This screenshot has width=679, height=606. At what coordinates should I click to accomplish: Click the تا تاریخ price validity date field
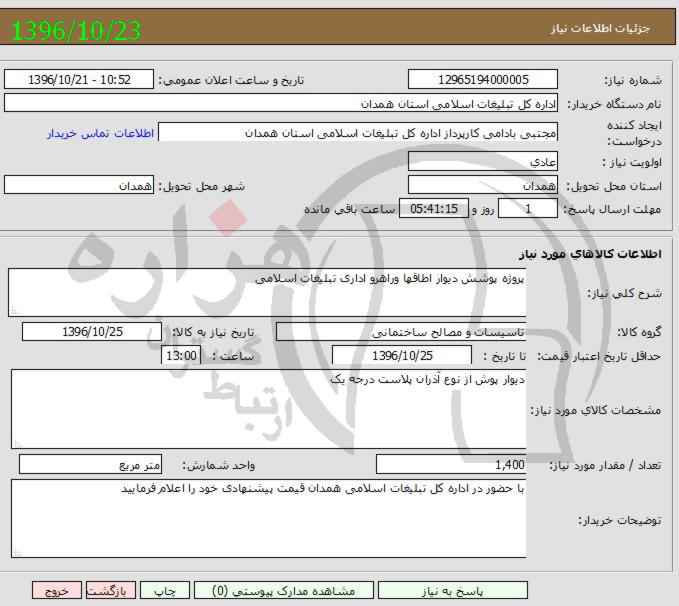402,356
